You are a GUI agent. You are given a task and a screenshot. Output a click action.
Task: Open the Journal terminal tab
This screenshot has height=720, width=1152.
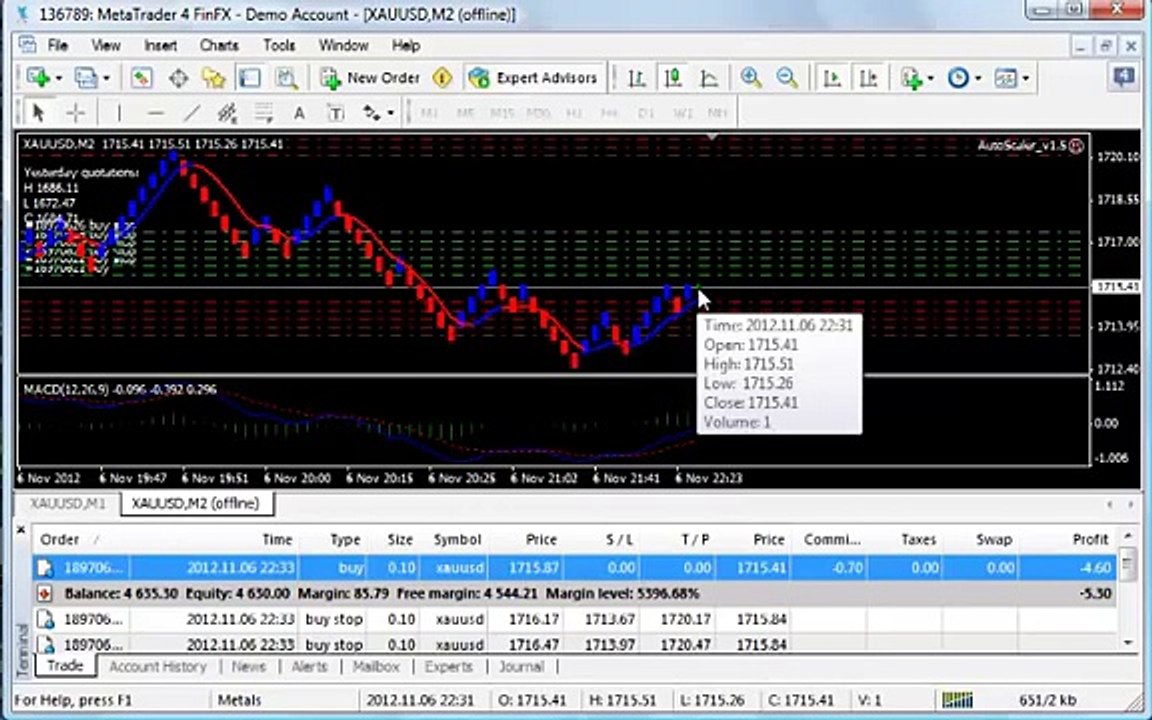522,667
